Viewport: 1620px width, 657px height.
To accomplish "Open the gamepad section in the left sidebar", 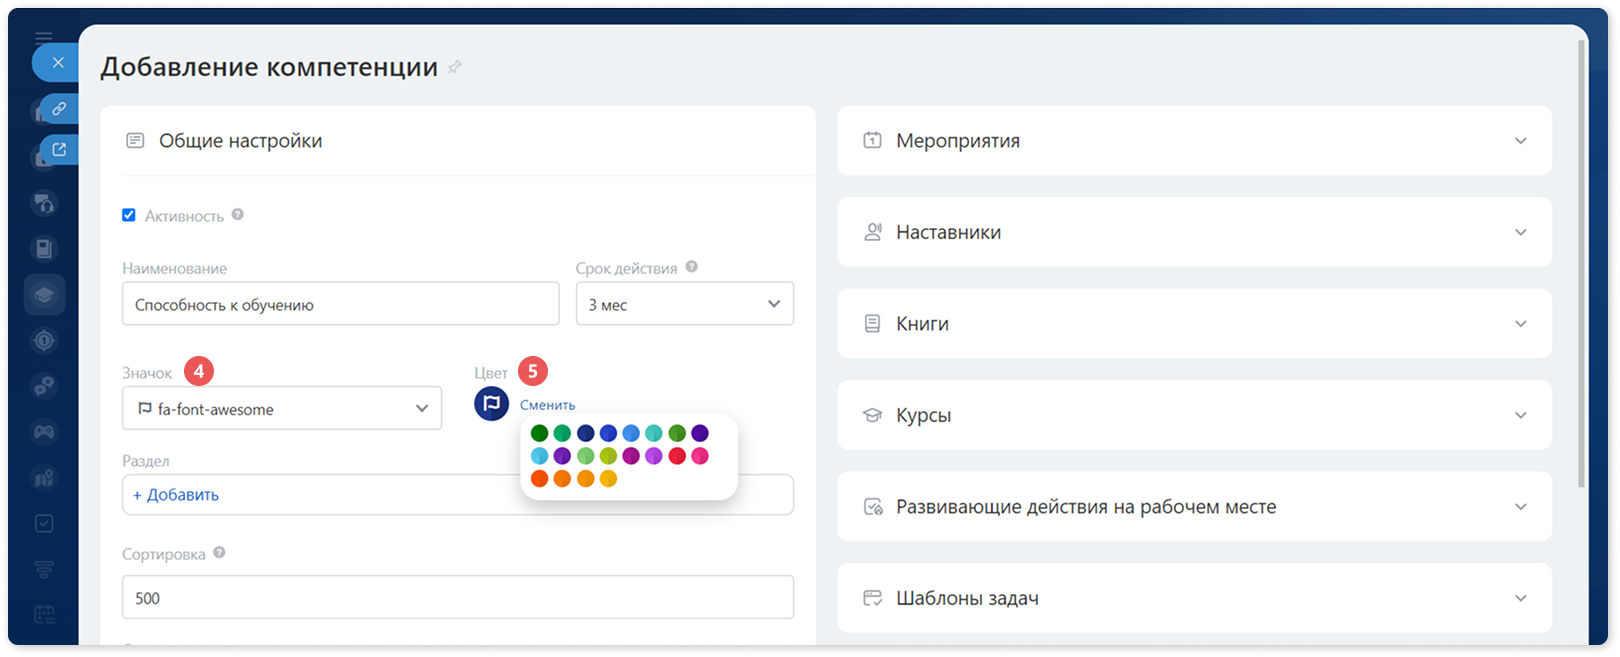I will click(x=44, y=432).
